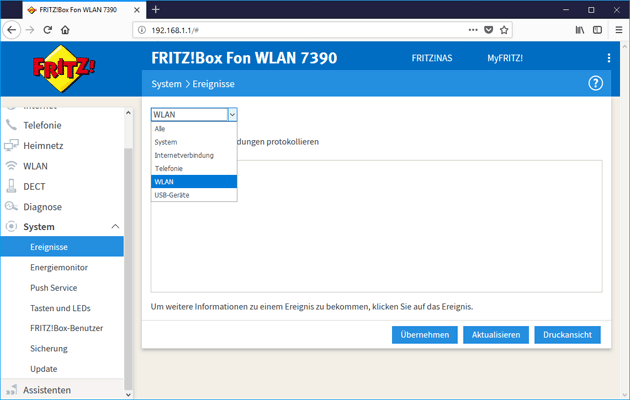Viewport: 630px width, 400px height.
Task: Choose Telefonie in the filter dropdown list
Action: (x=194, y=168)
